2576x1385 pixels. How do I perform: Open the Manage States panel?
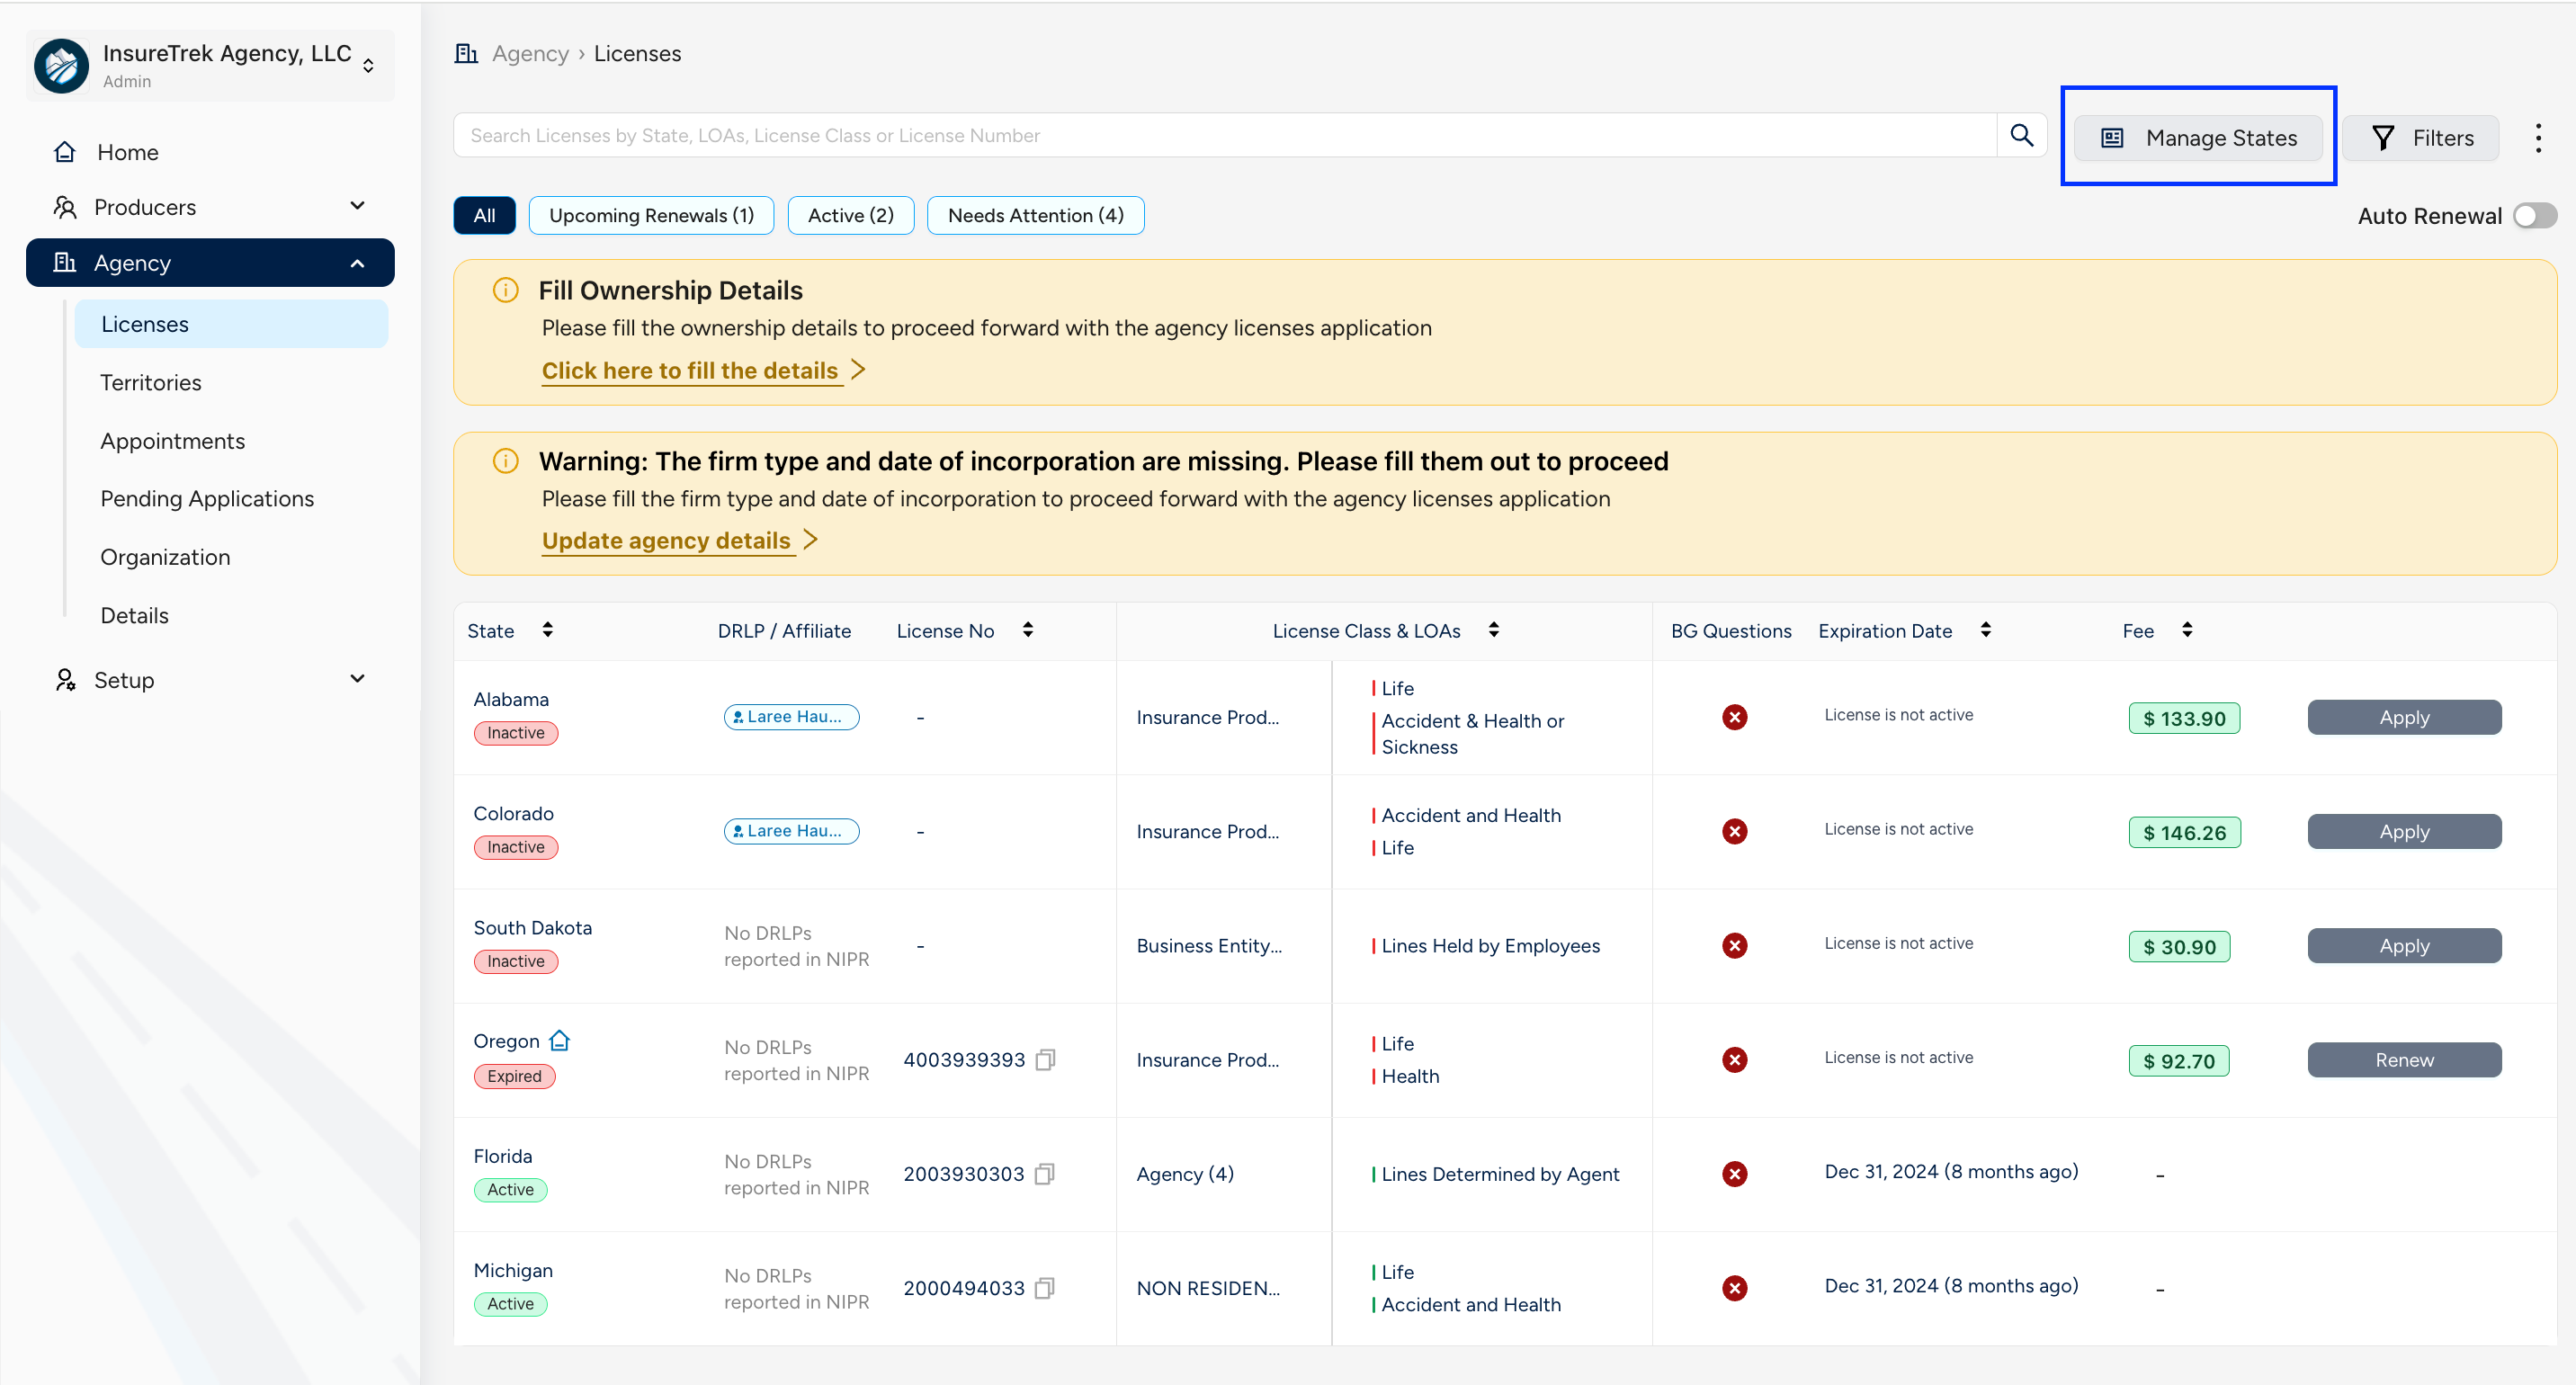2197,137
